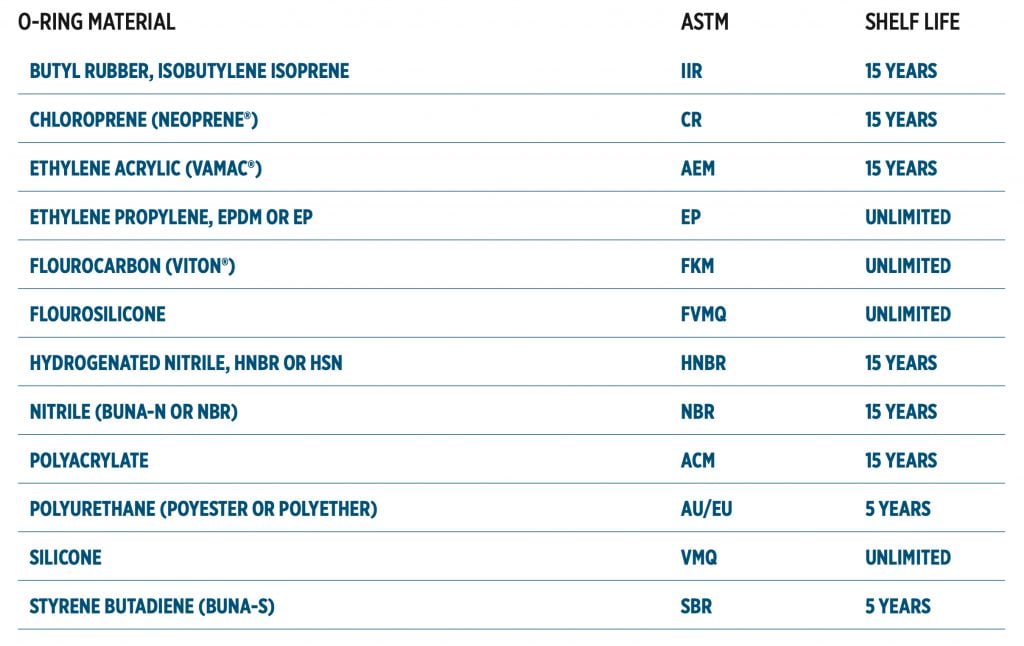Click the Unlimited shelf life for Silicone

point(908,558)
